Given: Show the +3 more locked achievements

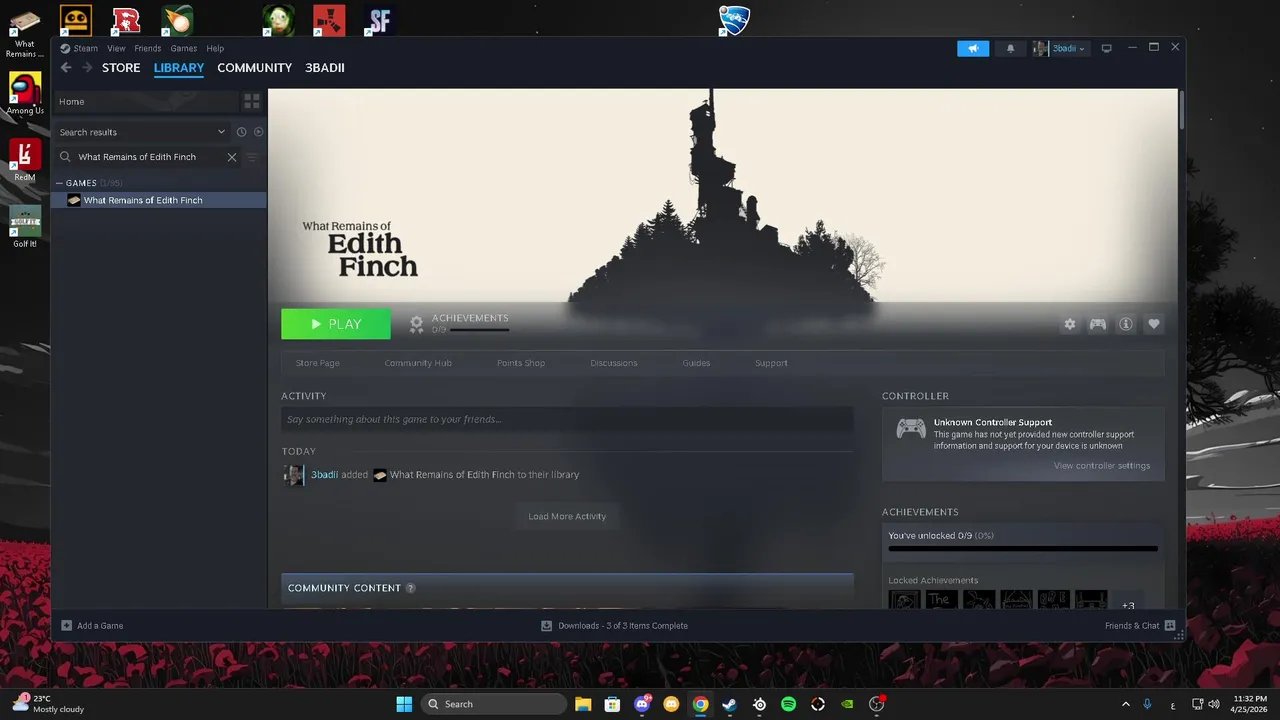Looking at the screenshot, I should coord(1128,603).
